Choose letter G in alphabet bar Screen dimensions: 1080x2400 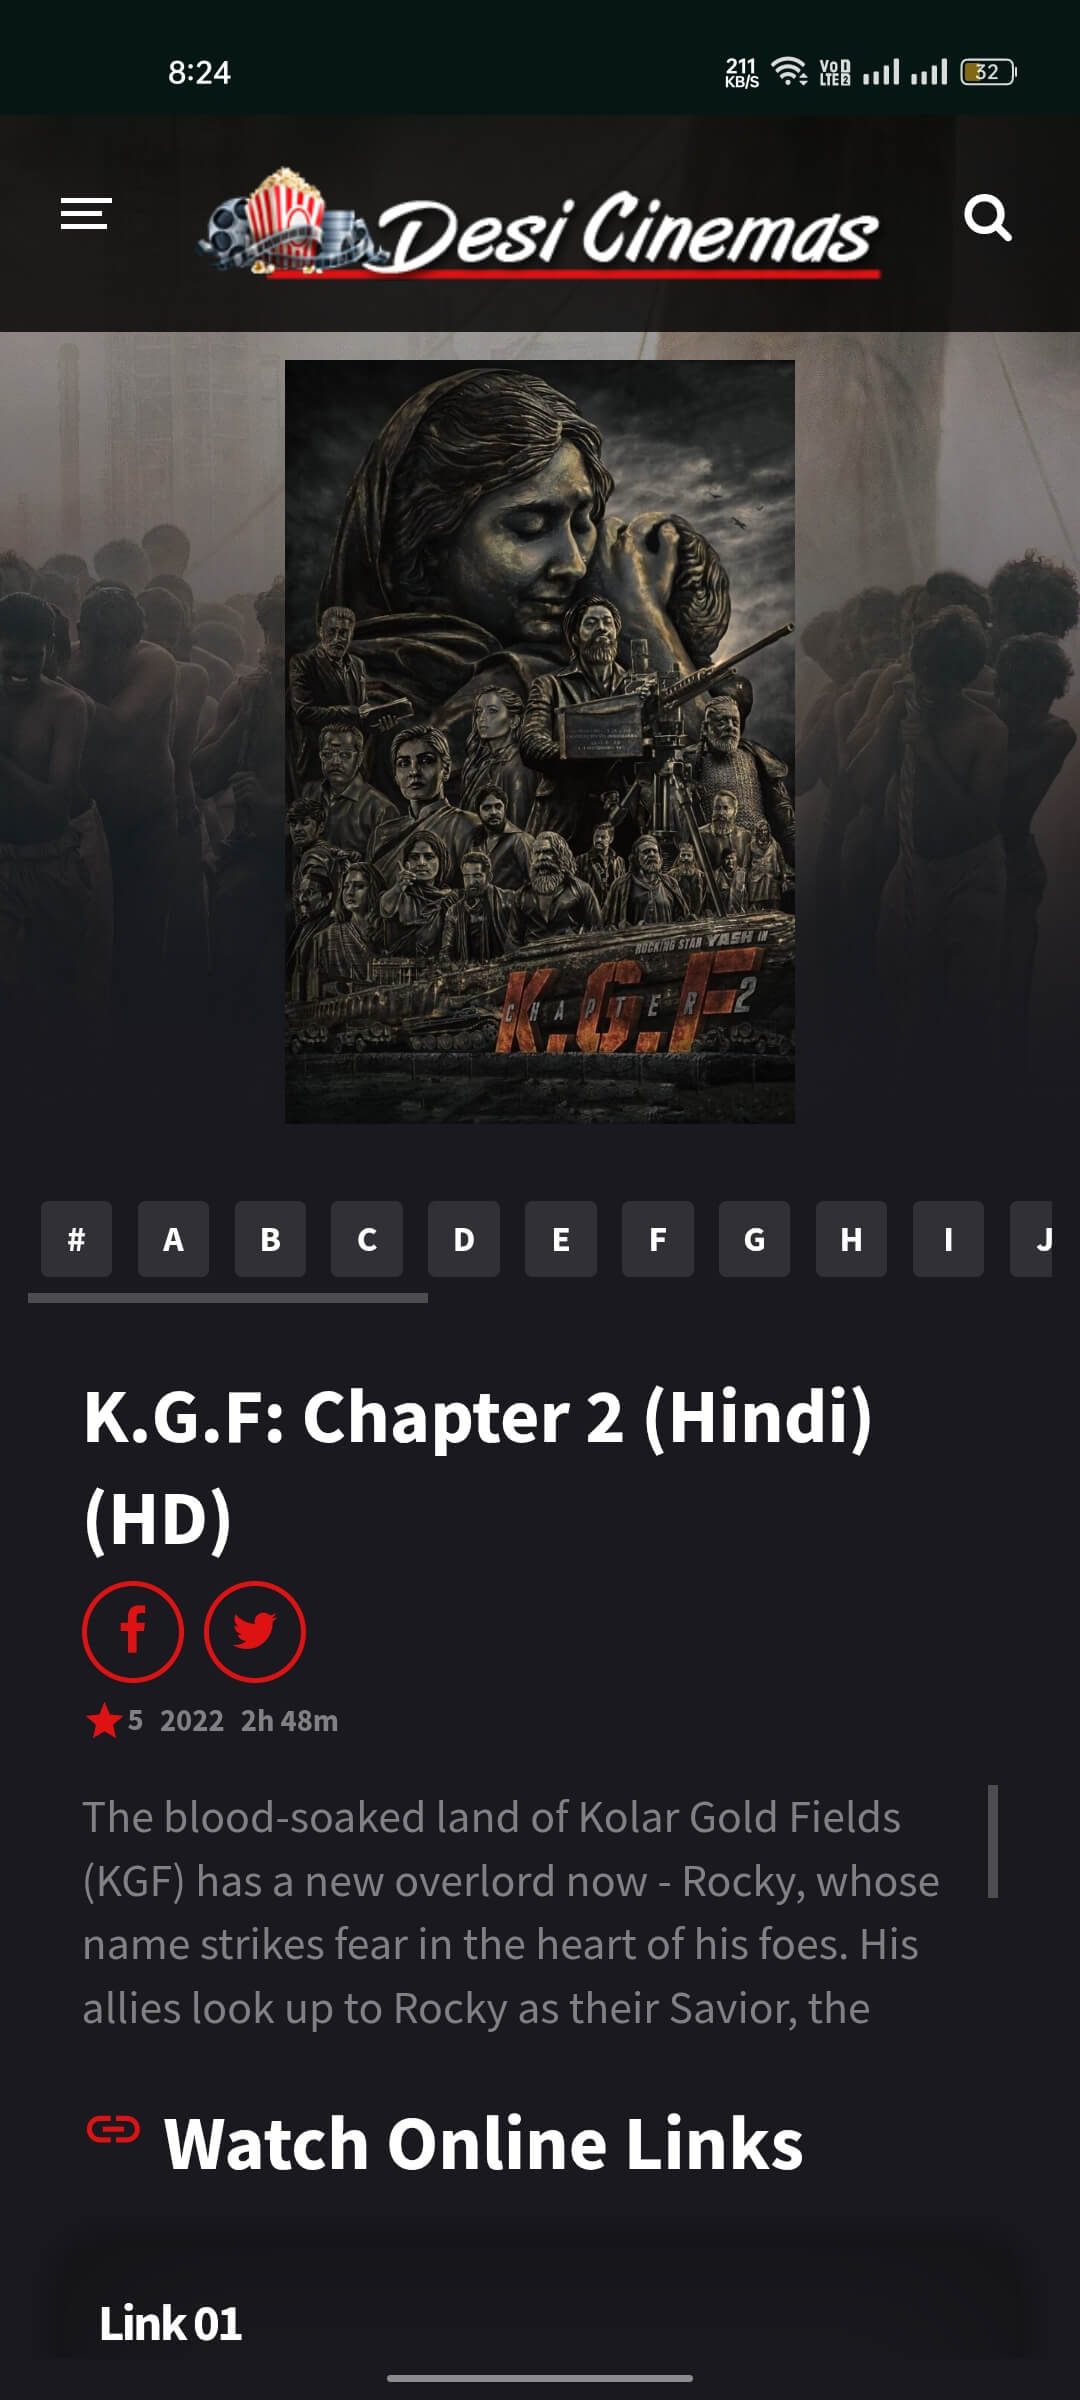click(x=754, y=1240)
